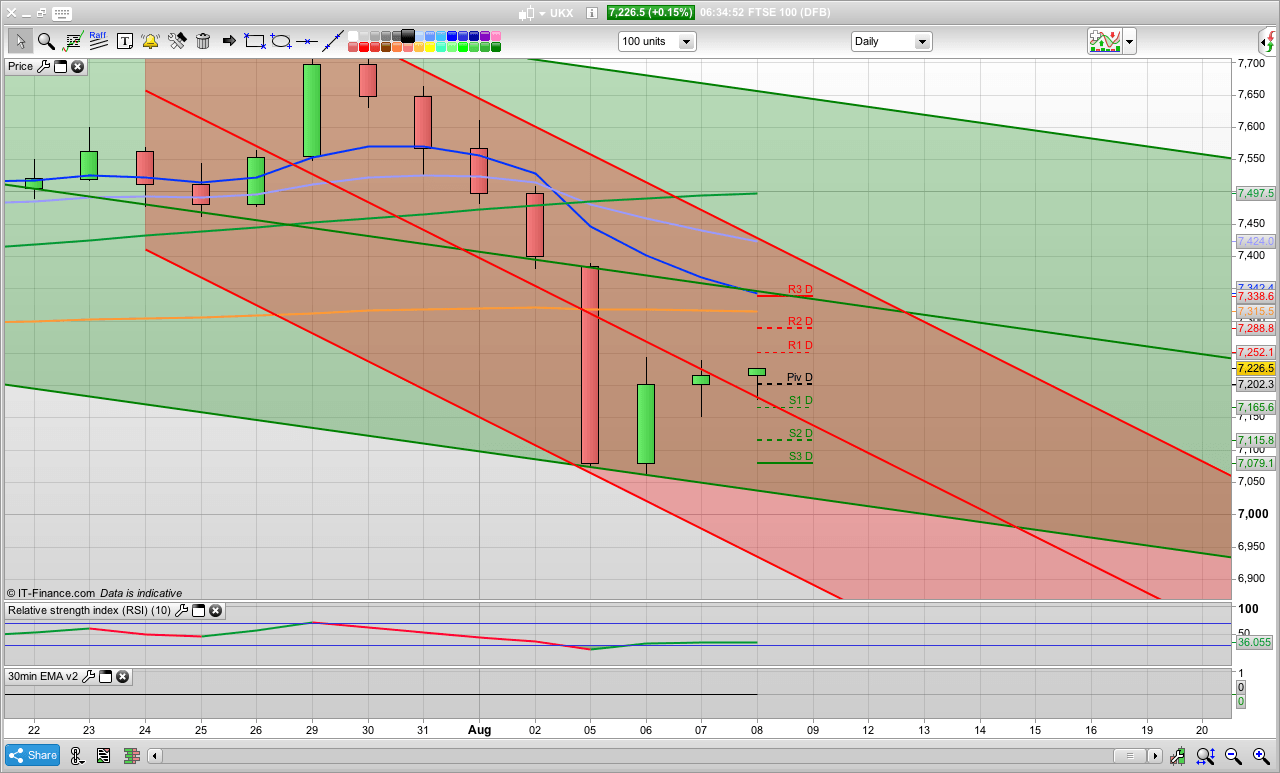This screenshot has height=773, width=1280.
Task: Click the scrollbar left arrow
Action: [x=153, y=756]
